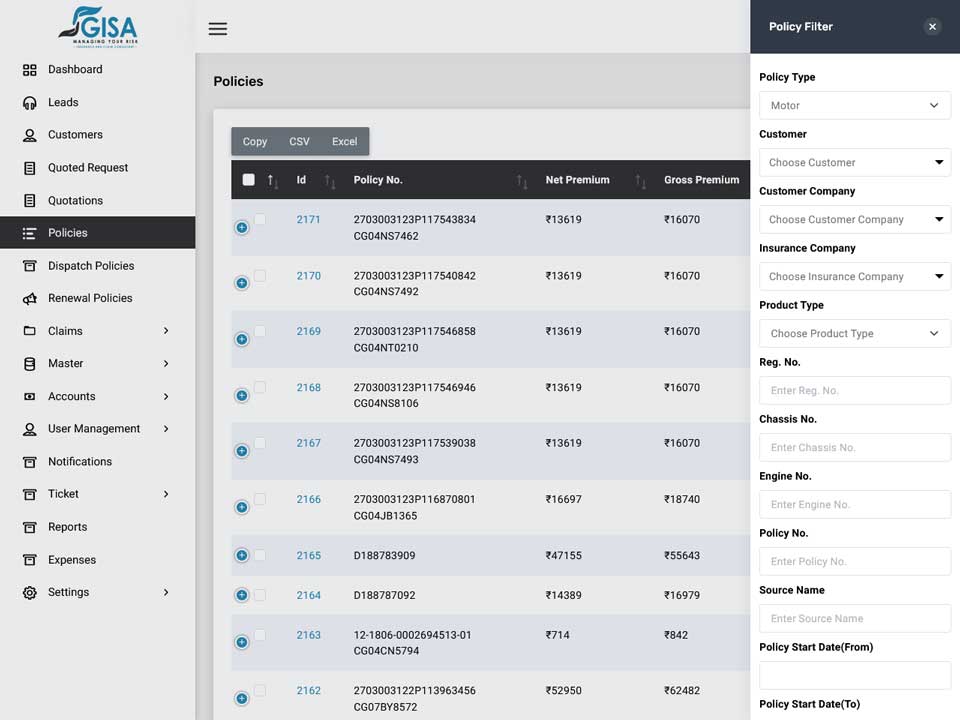Check the select-all header checkbox

[249, 179]
